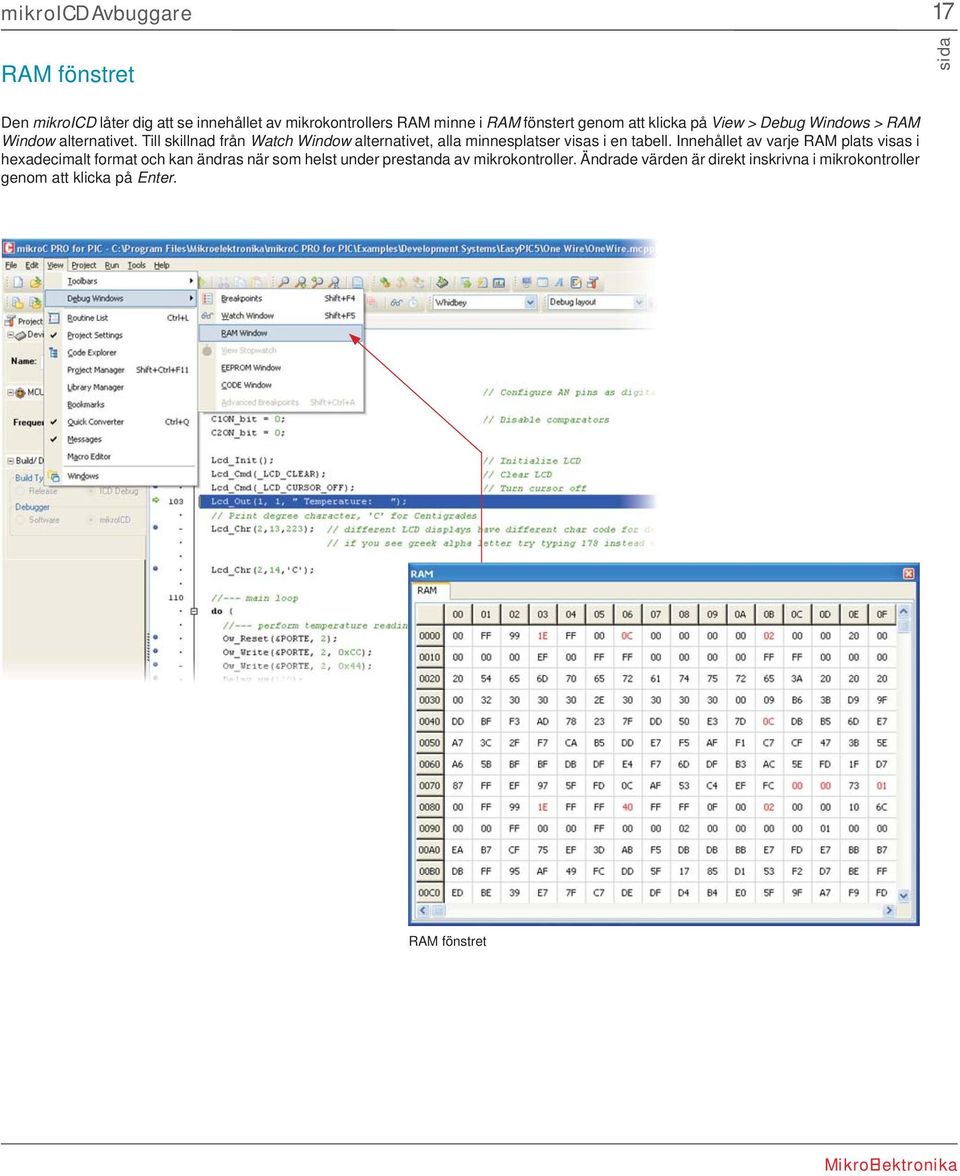
Task: Choose Watch Window in the submenu
Action: tap(281, 316)
